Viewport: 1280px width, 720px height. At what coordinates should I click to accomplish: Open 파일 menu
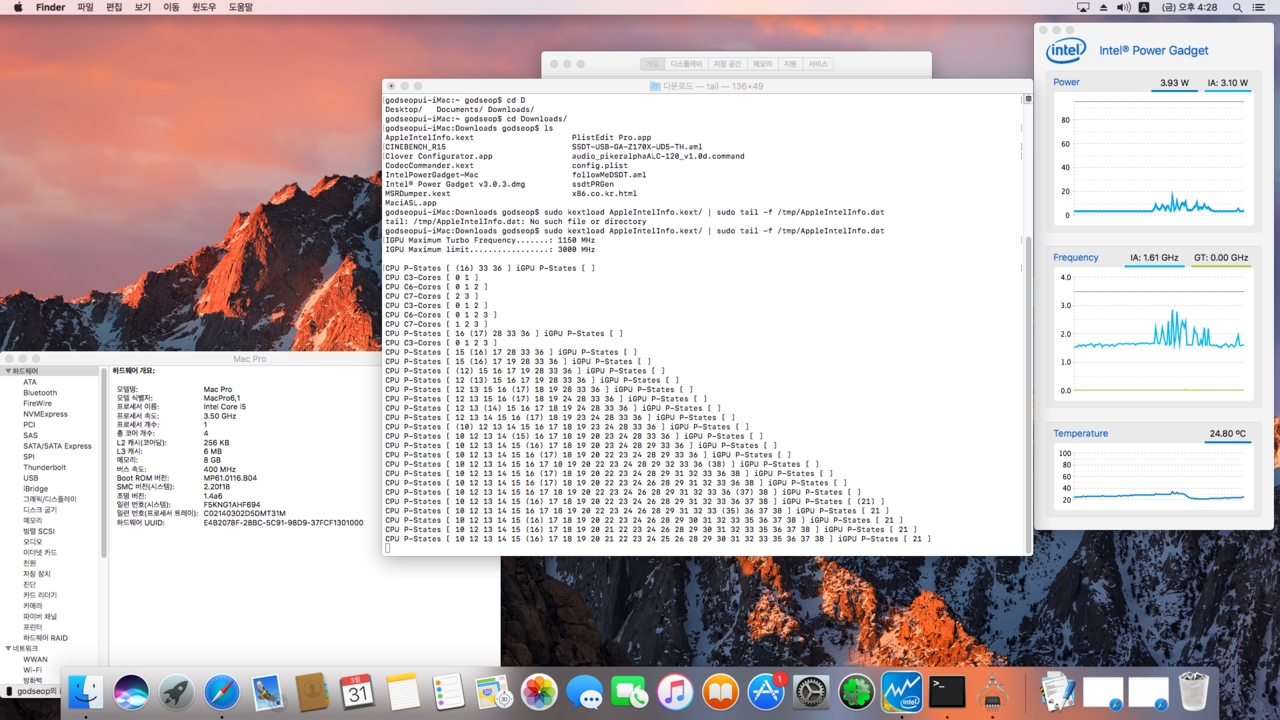[85, 7]
